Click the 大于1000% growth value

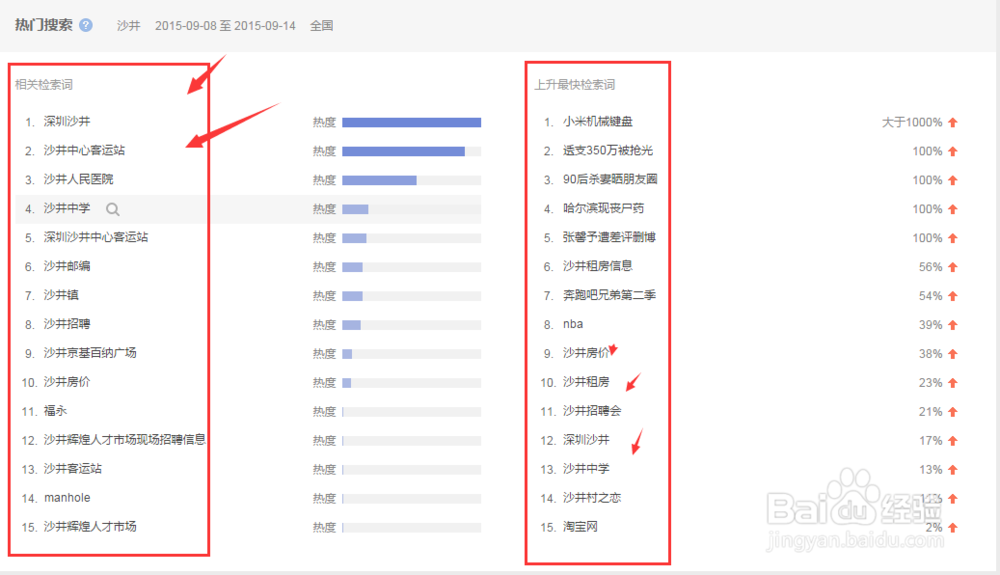click(912, 122)
